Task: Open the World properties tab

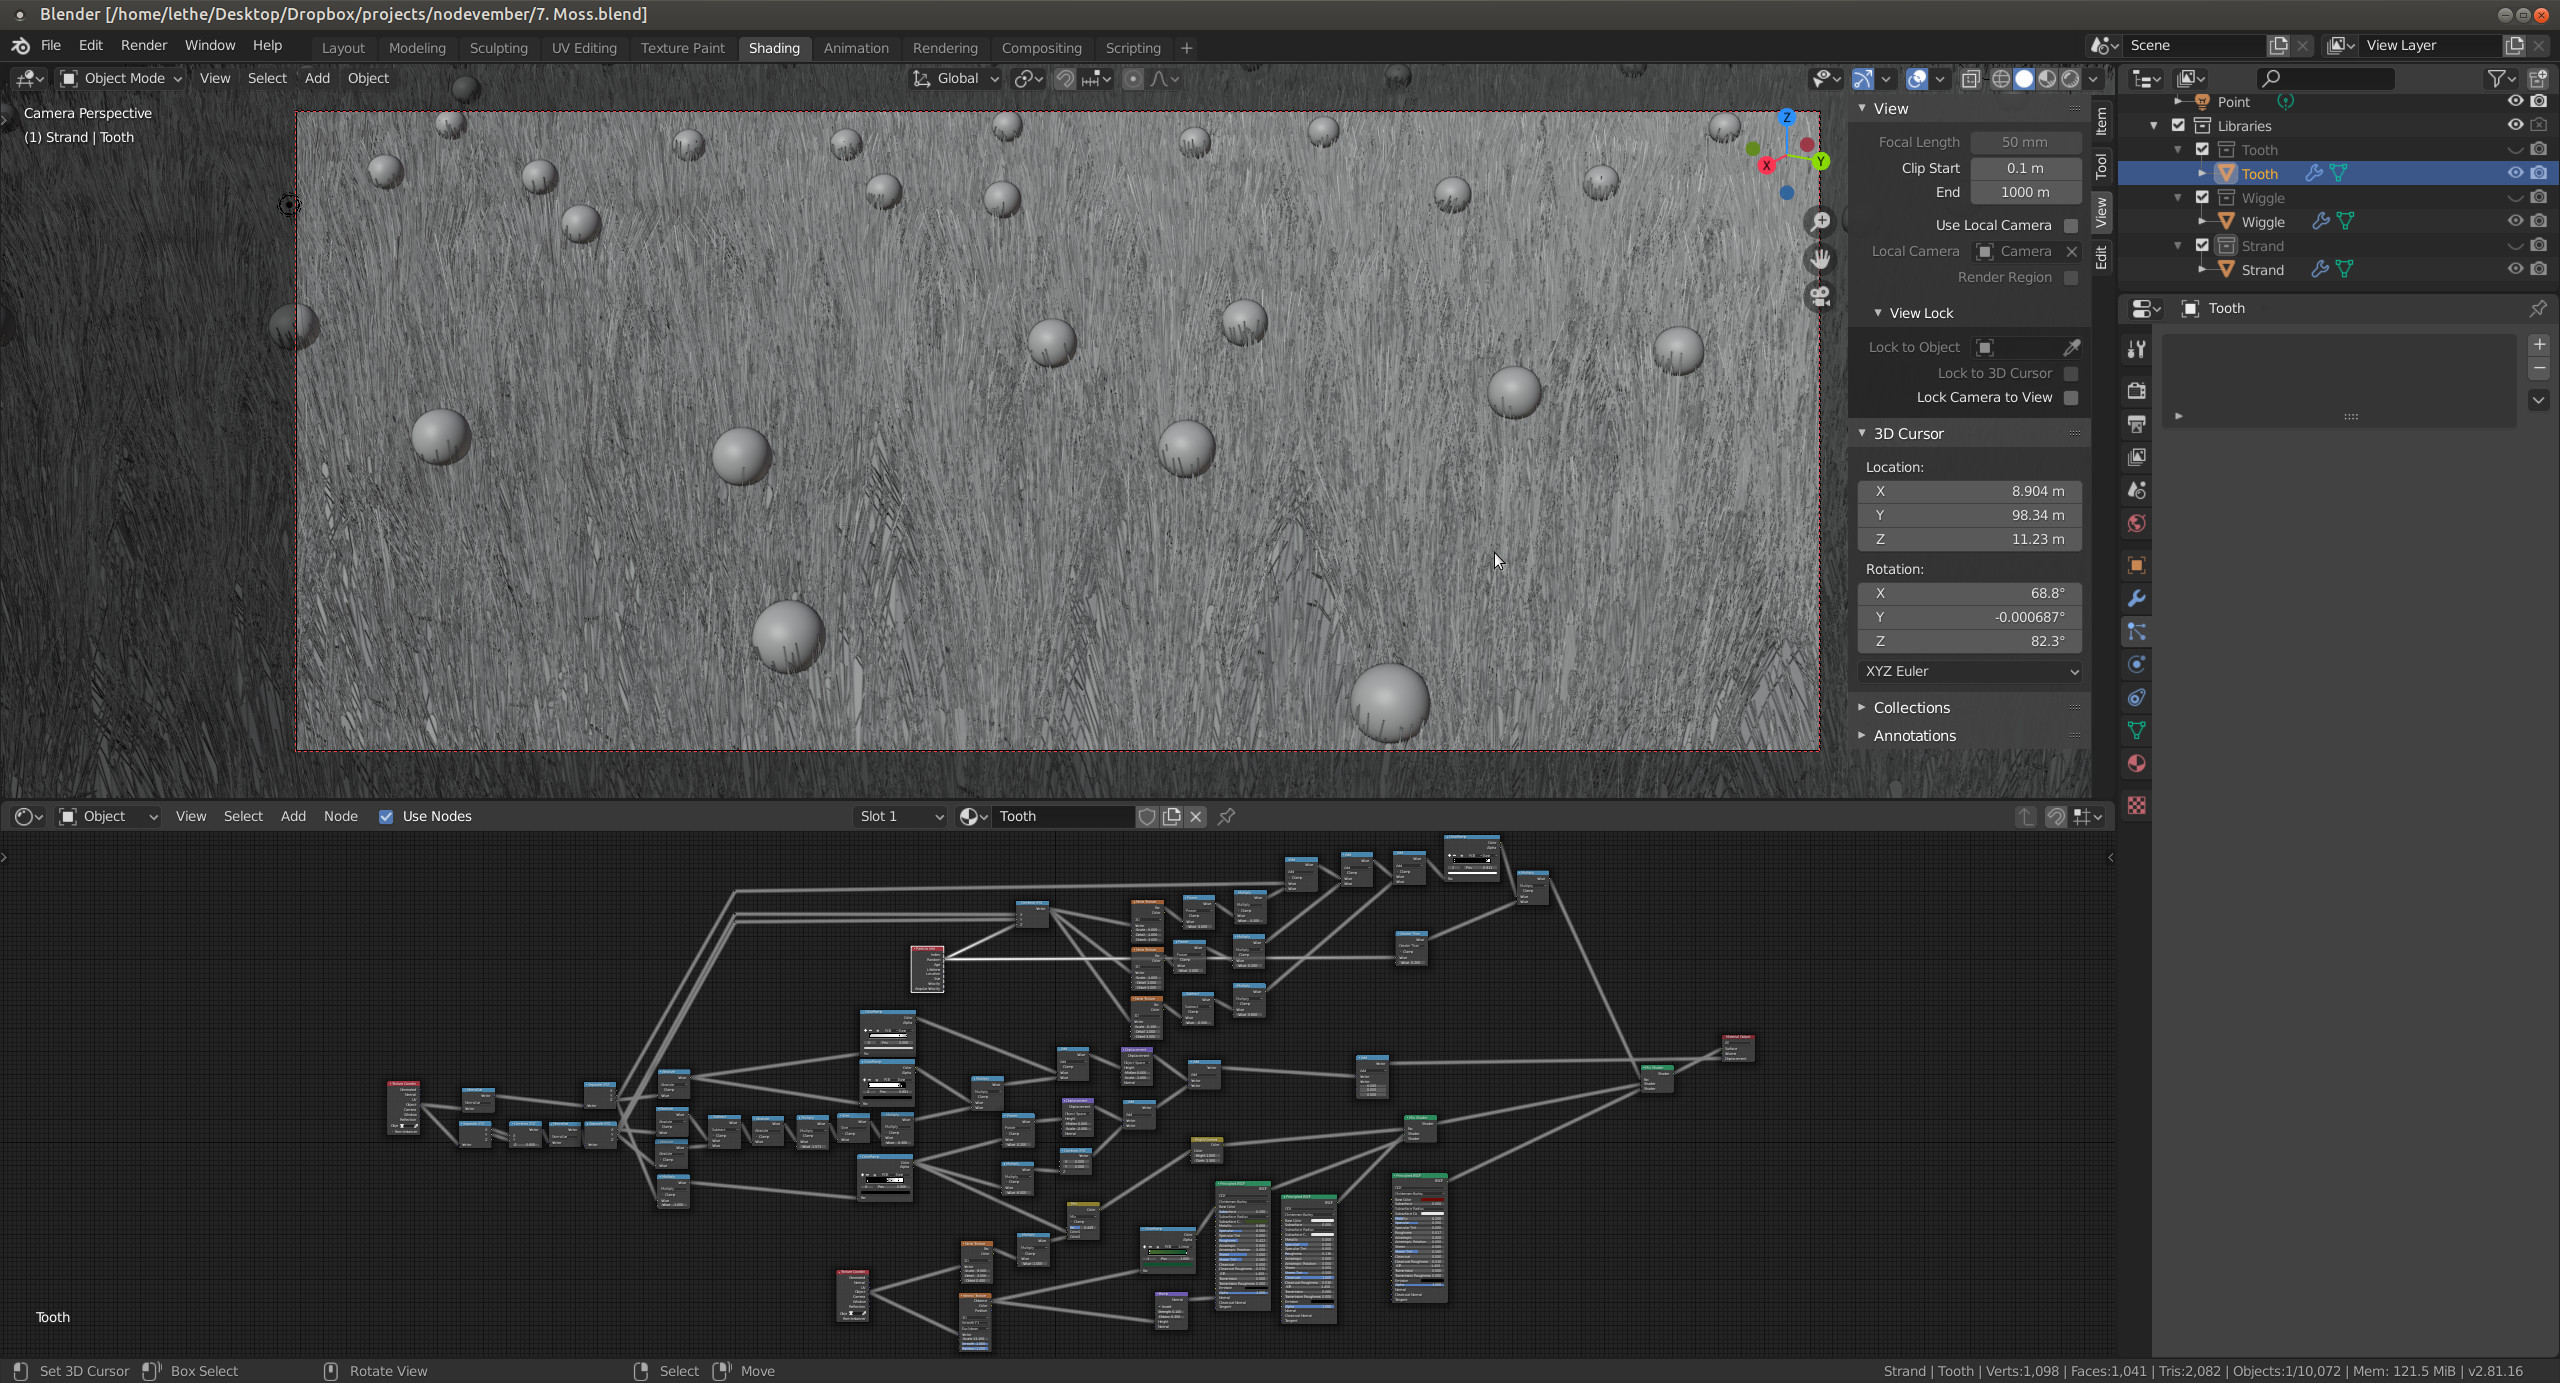Action: [2137, 523]
